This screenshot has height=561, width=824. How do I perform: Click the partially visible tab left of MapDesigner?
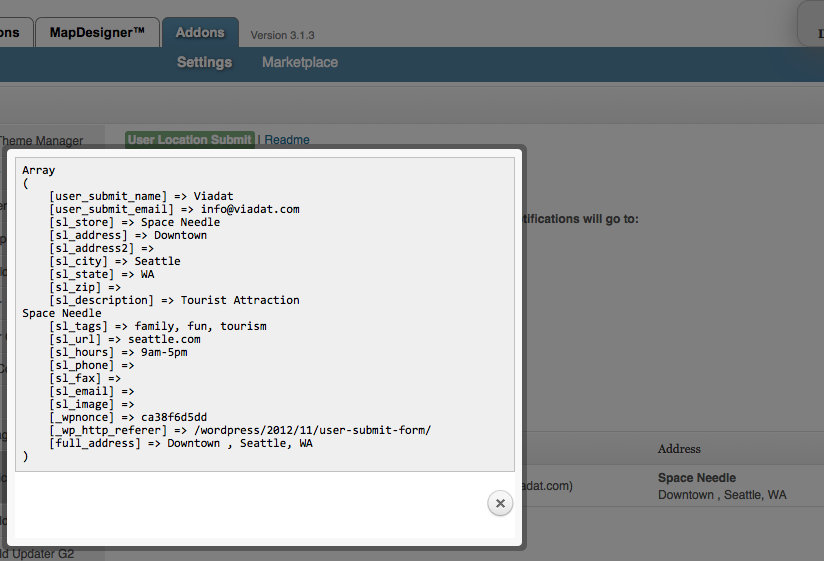point(12,32)
